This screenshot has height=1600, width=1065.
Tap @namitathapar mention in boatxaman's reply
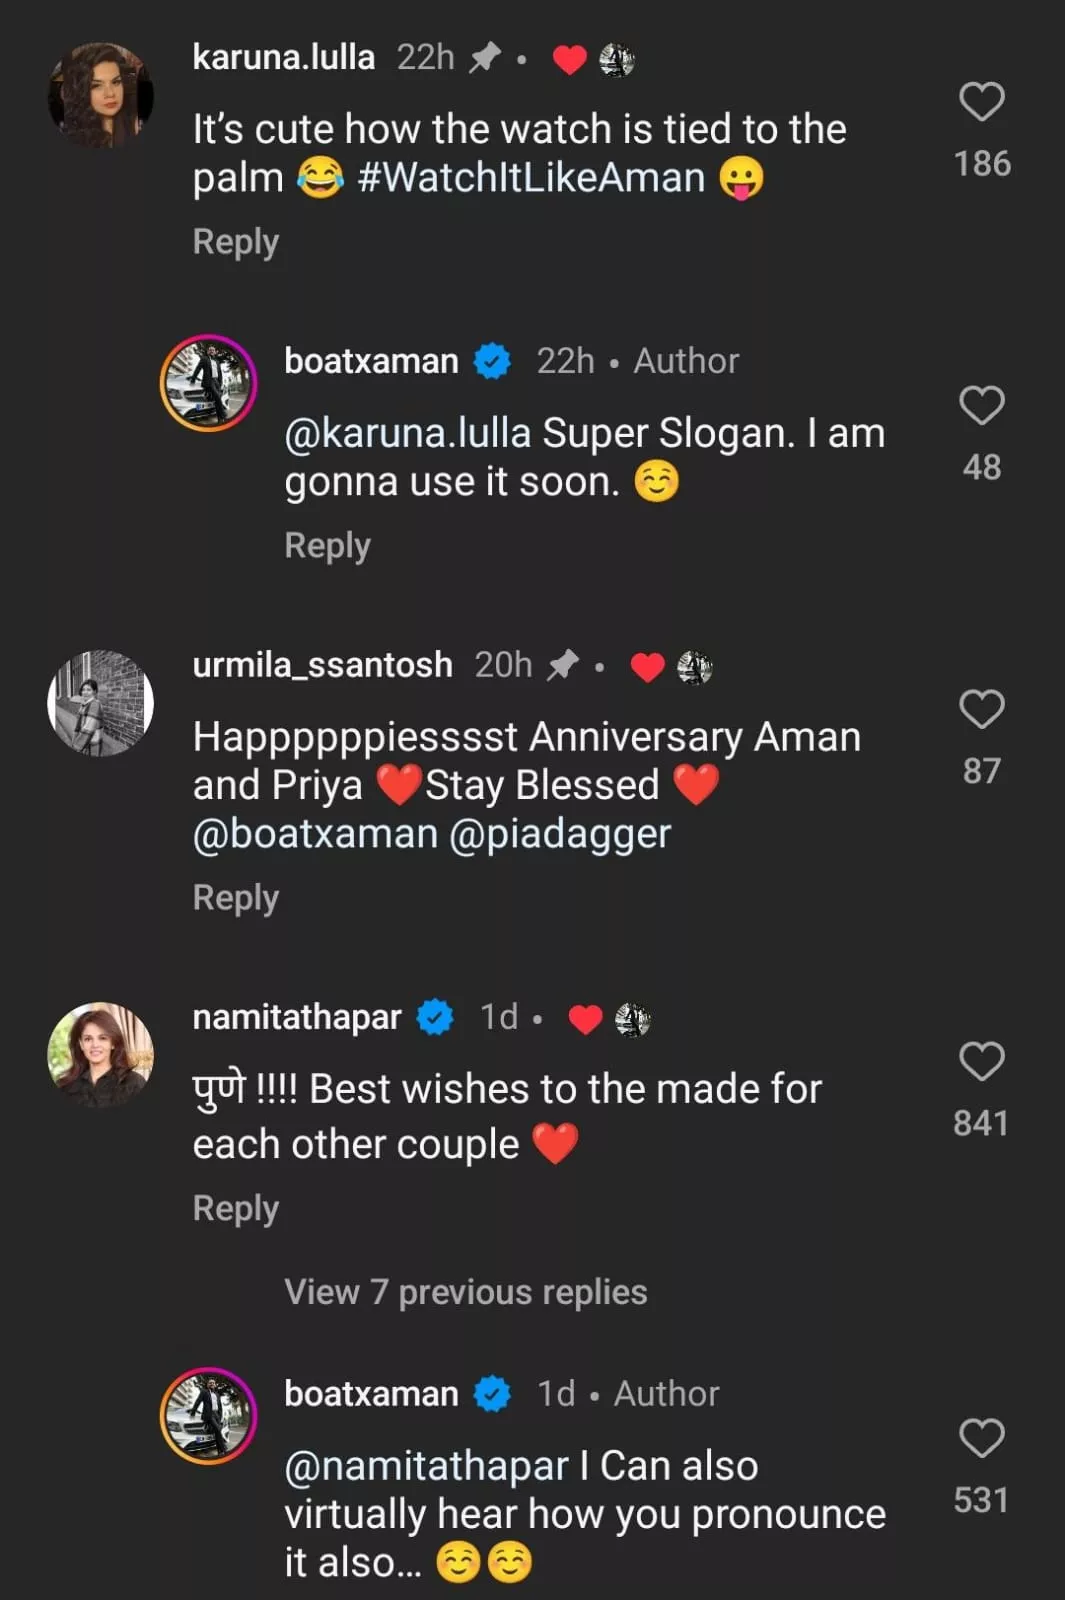click(x=426, y=1466)
